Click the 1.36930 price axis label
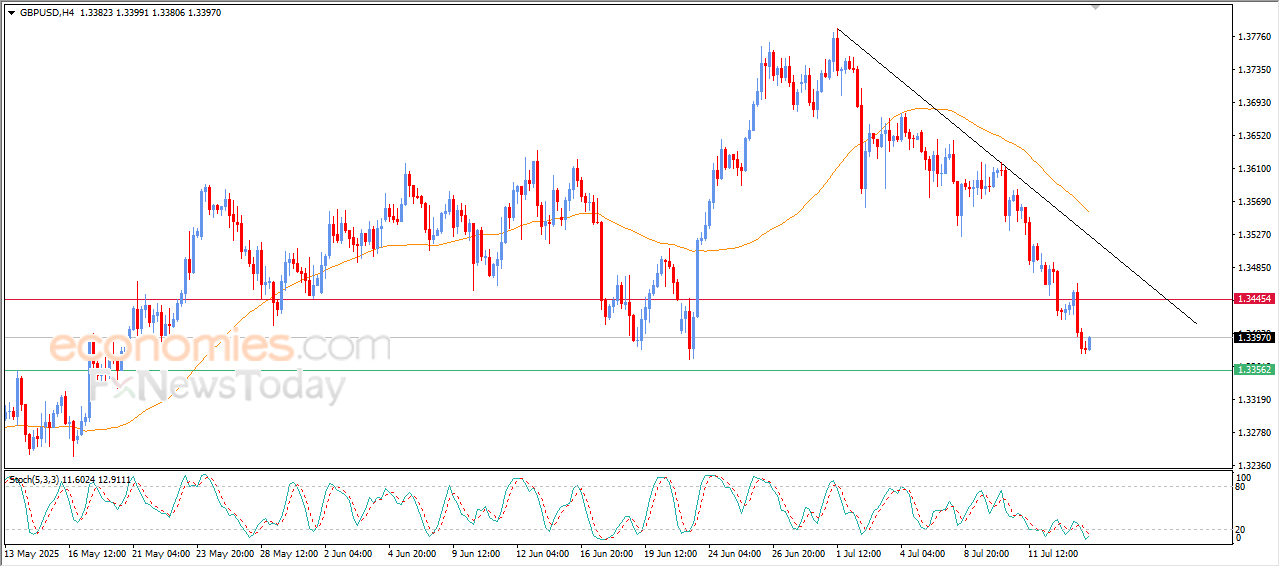1280x567 pixels. pos(1254,103)
